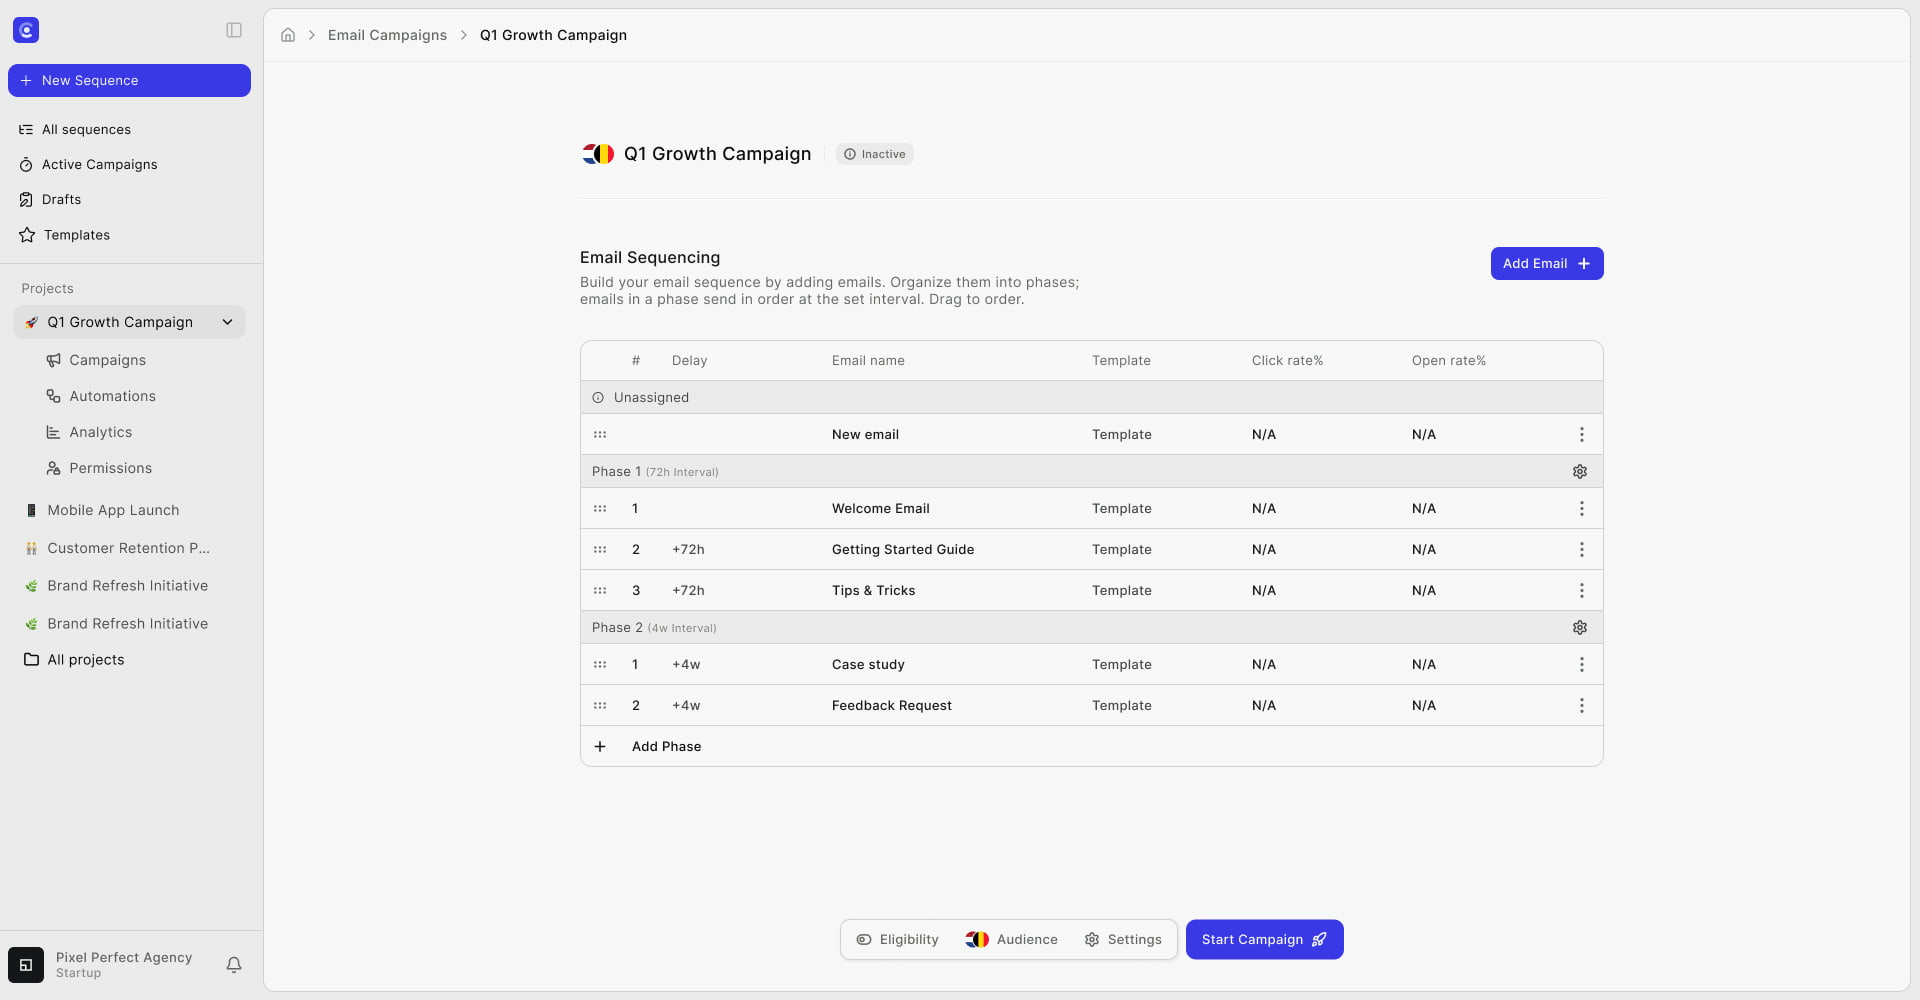Click Feedback Request email name
Viewport: 1920px width, 1000px height.
(892, 705)
